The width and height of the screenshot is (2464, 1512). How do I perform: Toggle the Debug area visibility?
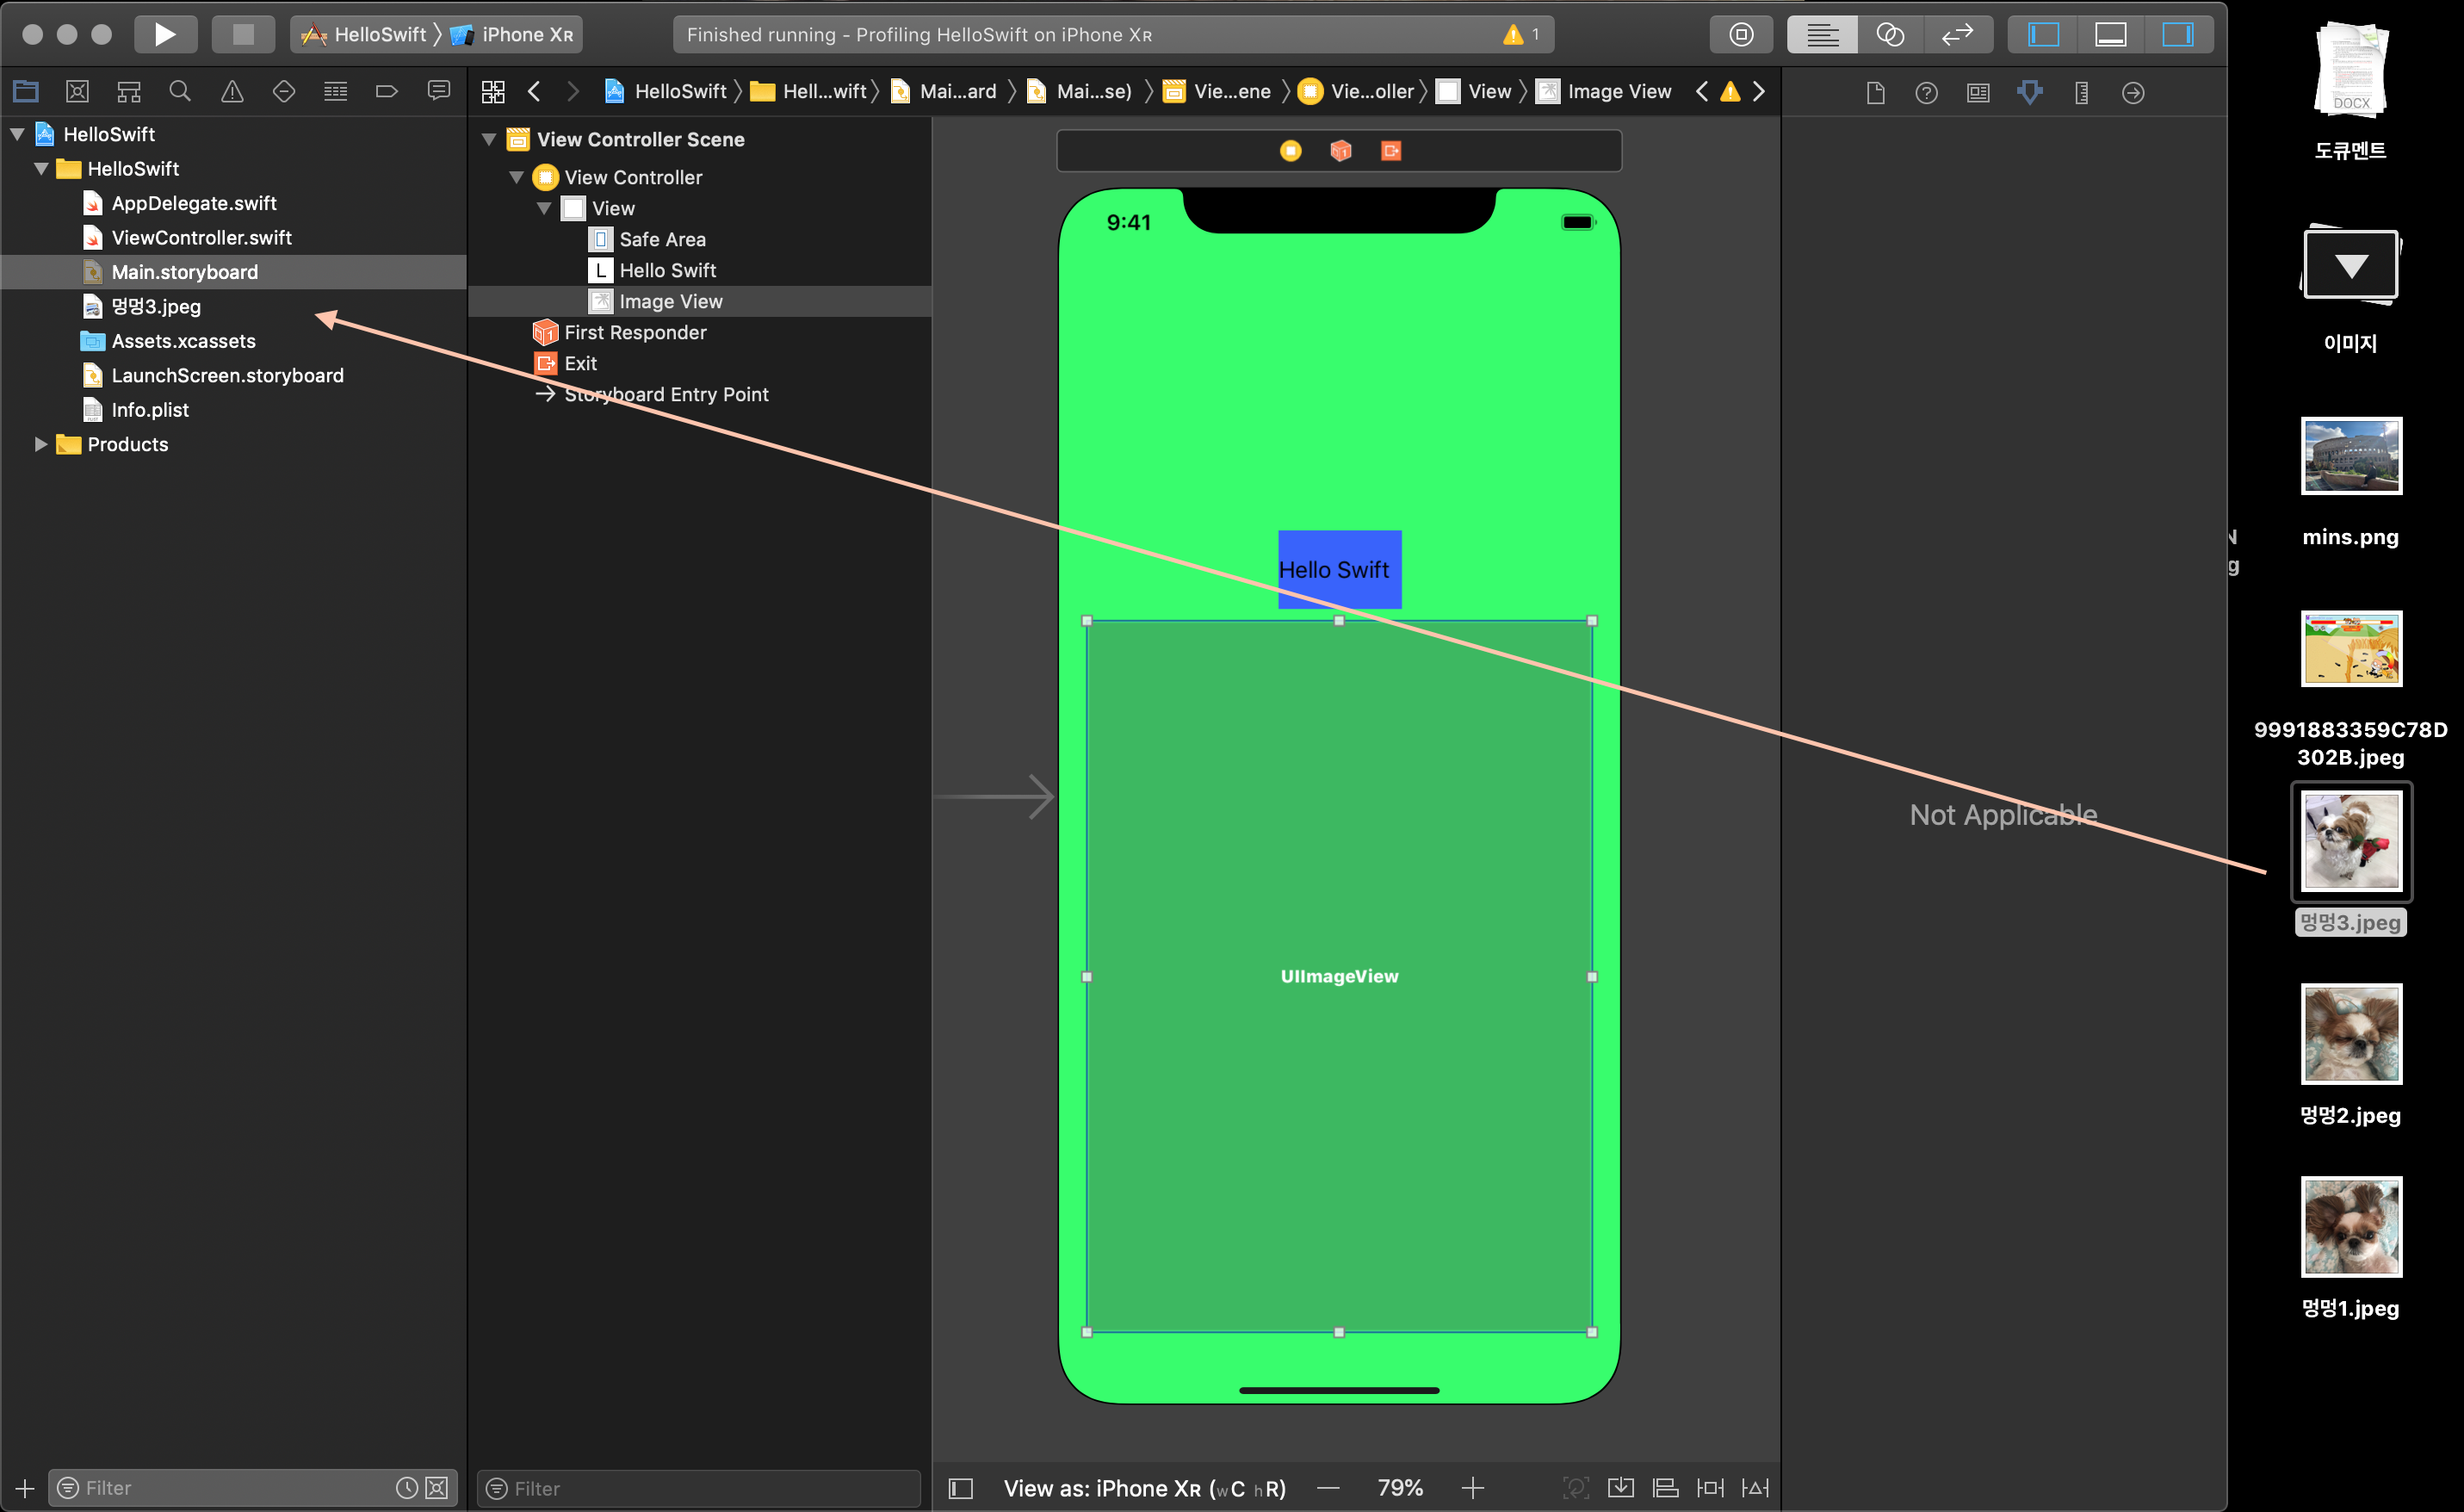[2110, 34]
